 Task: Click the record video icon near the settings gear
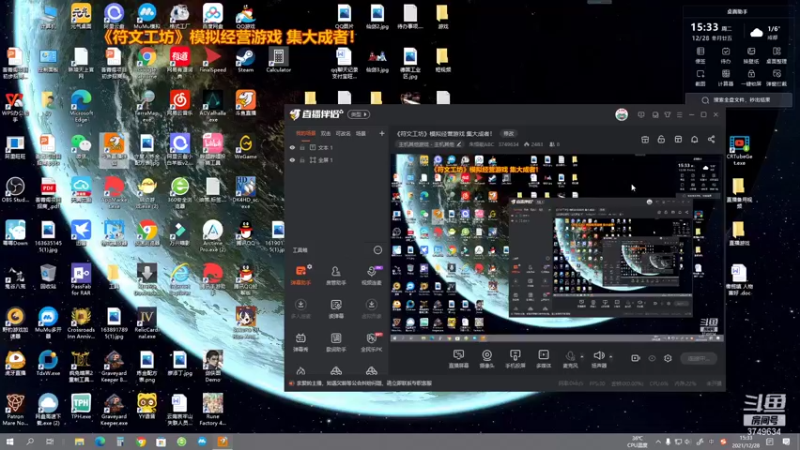[635, 358]
